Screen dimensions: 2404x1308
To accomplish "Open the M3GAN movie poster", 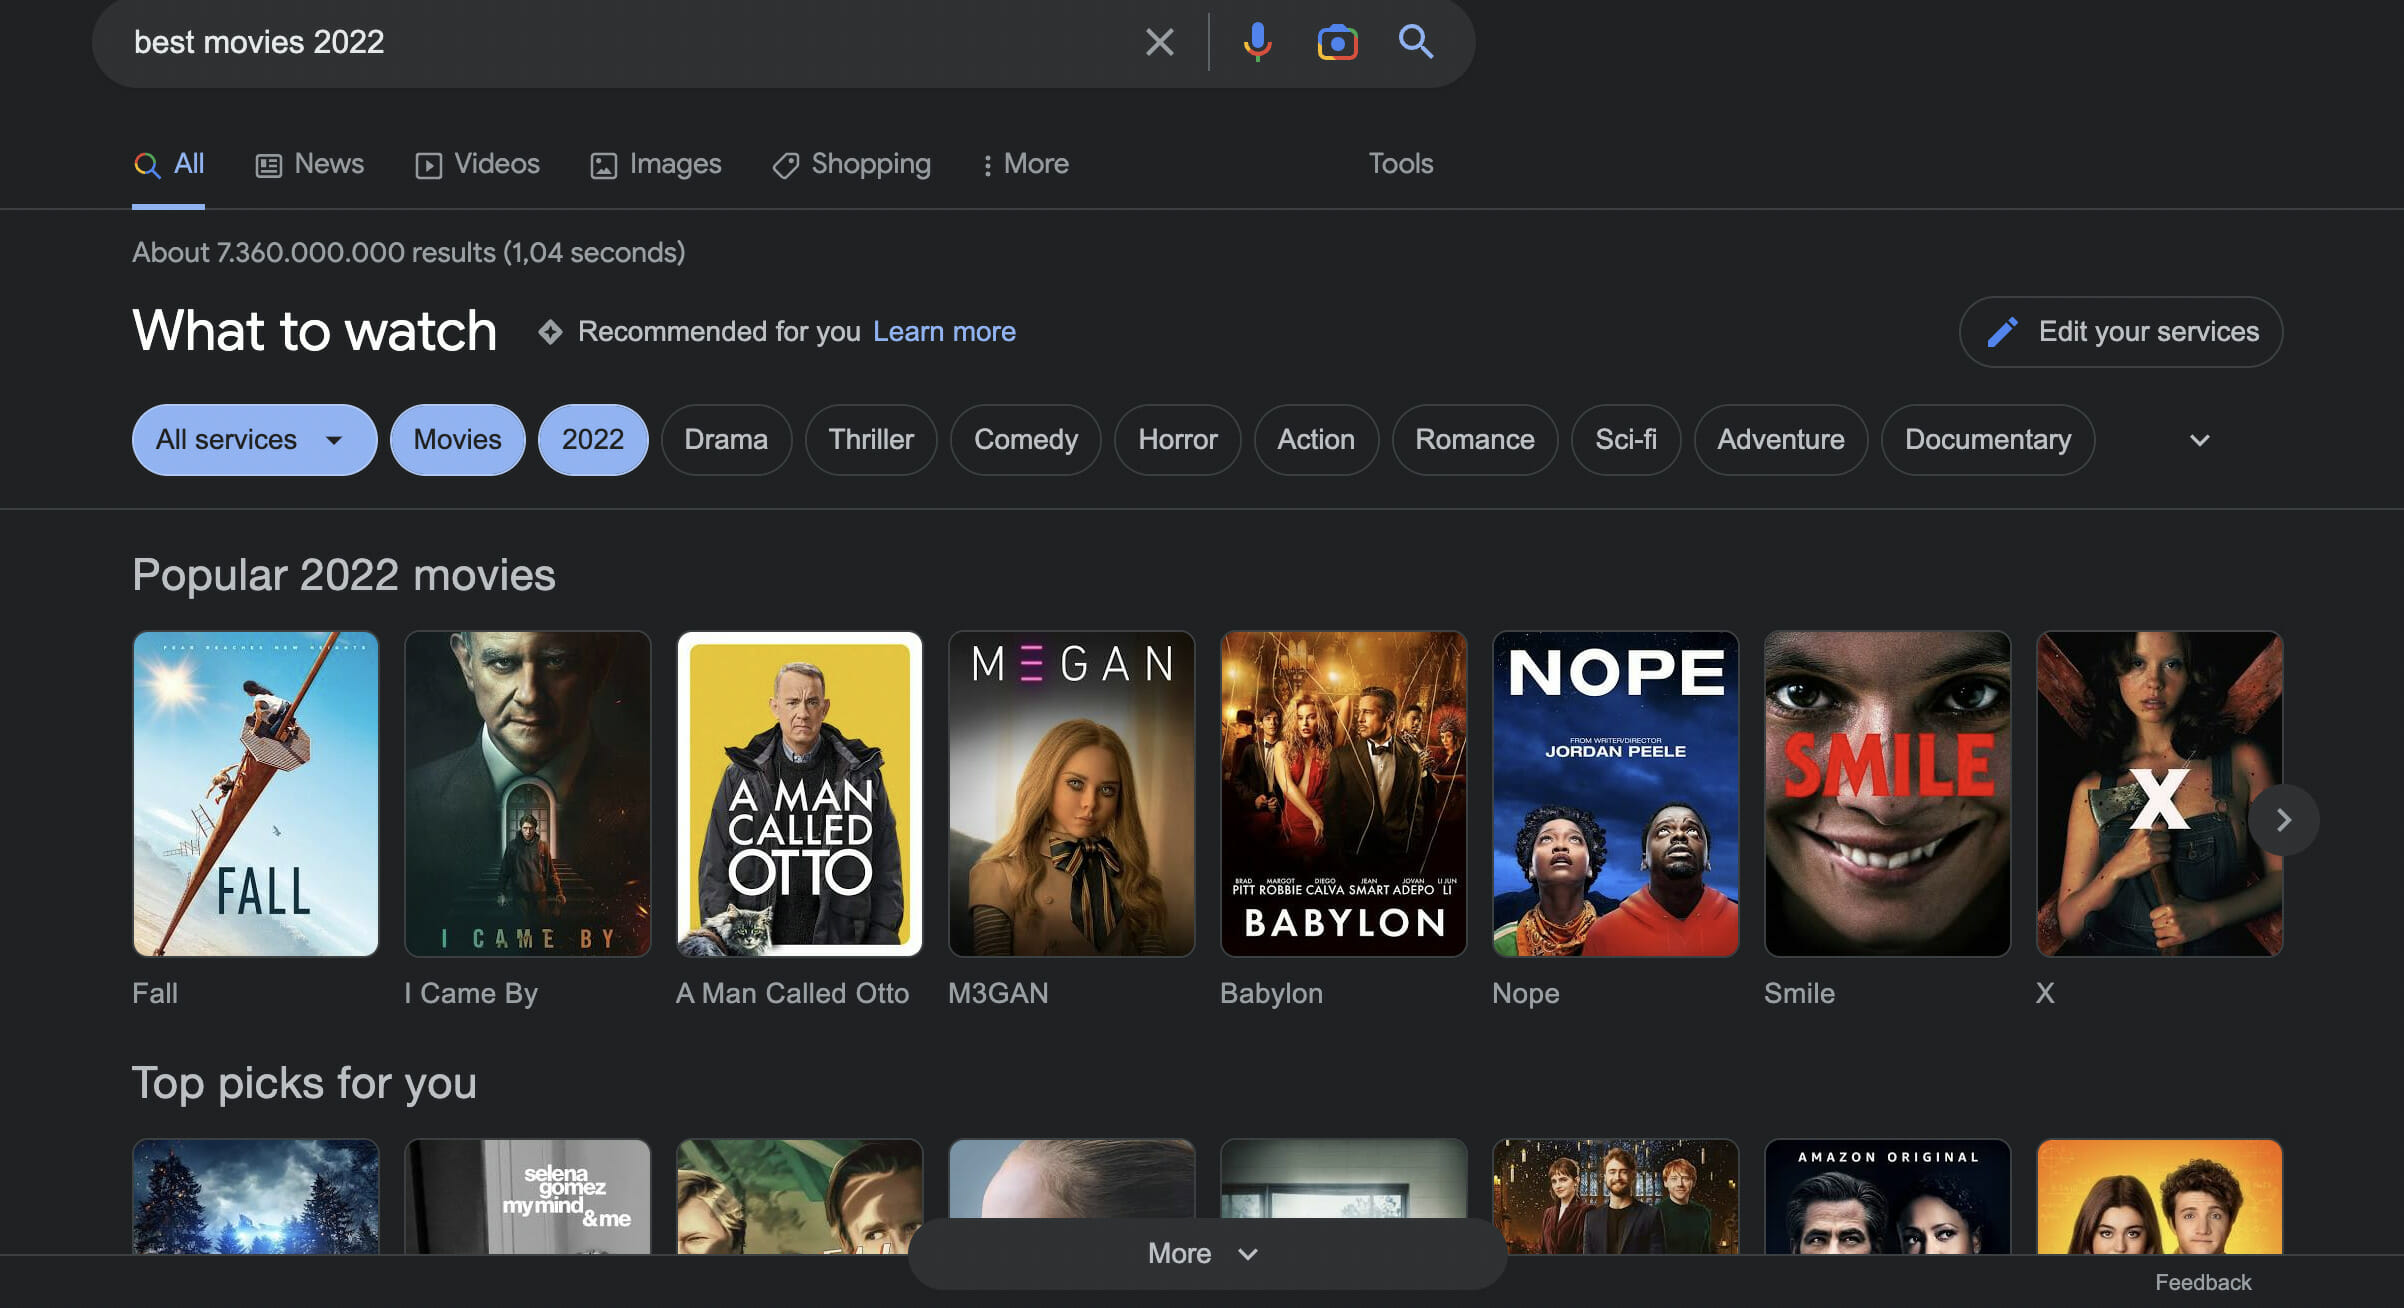I will [1072, 793].
